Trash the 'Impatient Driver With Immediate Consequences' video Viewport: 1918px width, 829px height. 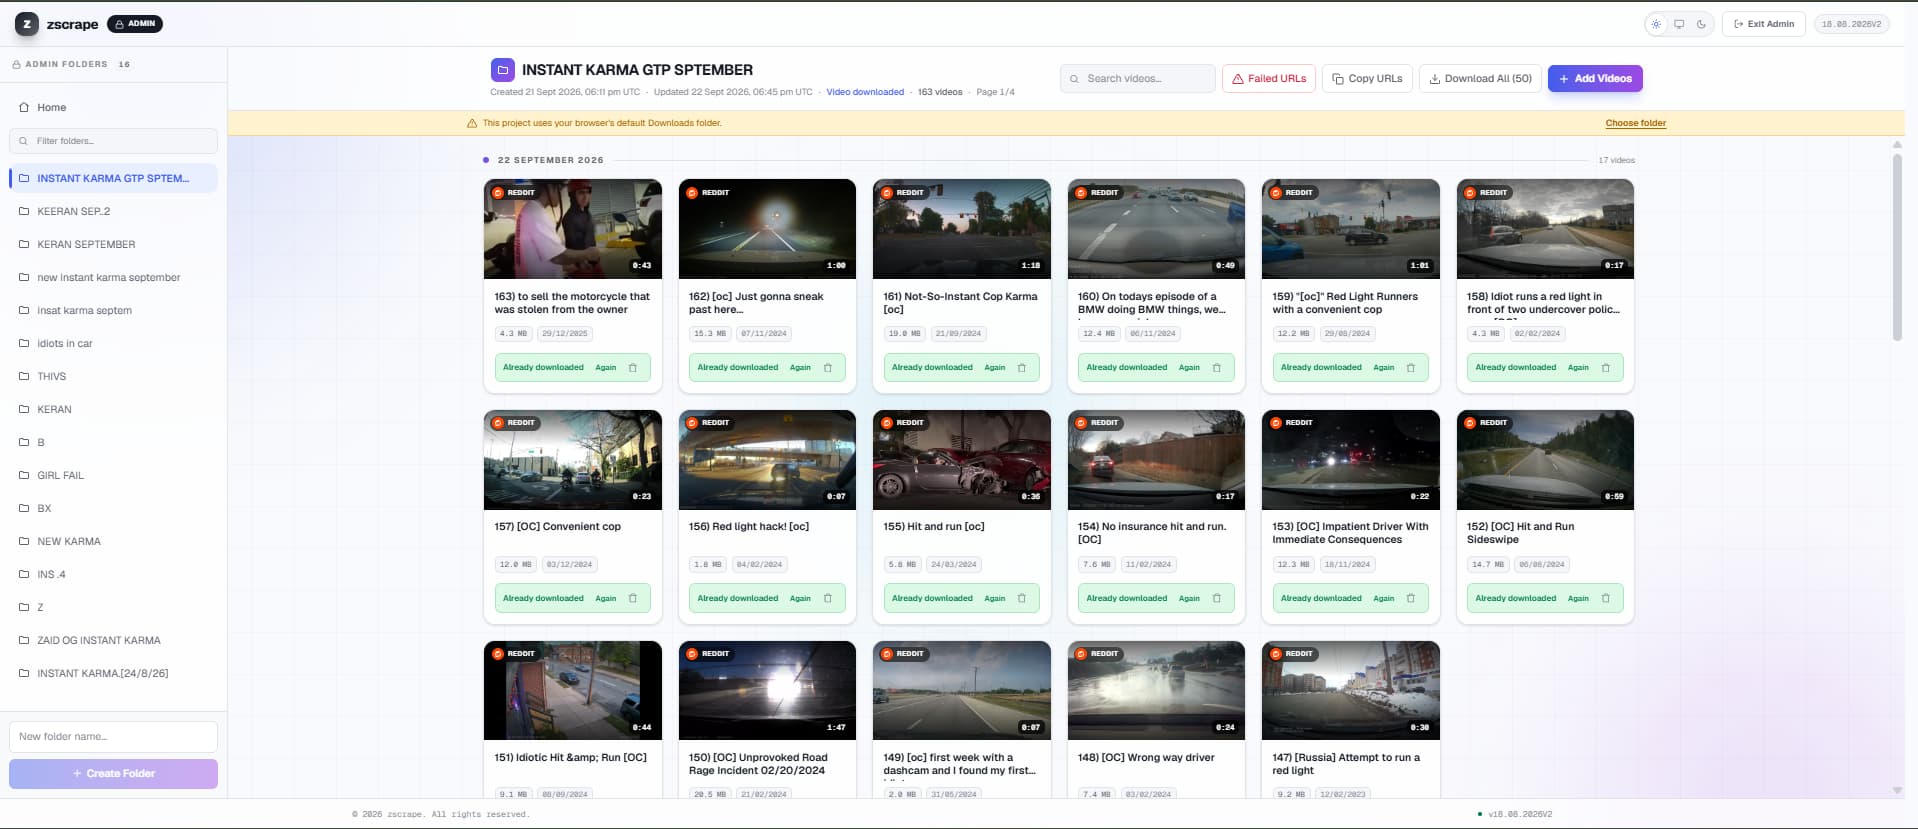click(1411, 599)
